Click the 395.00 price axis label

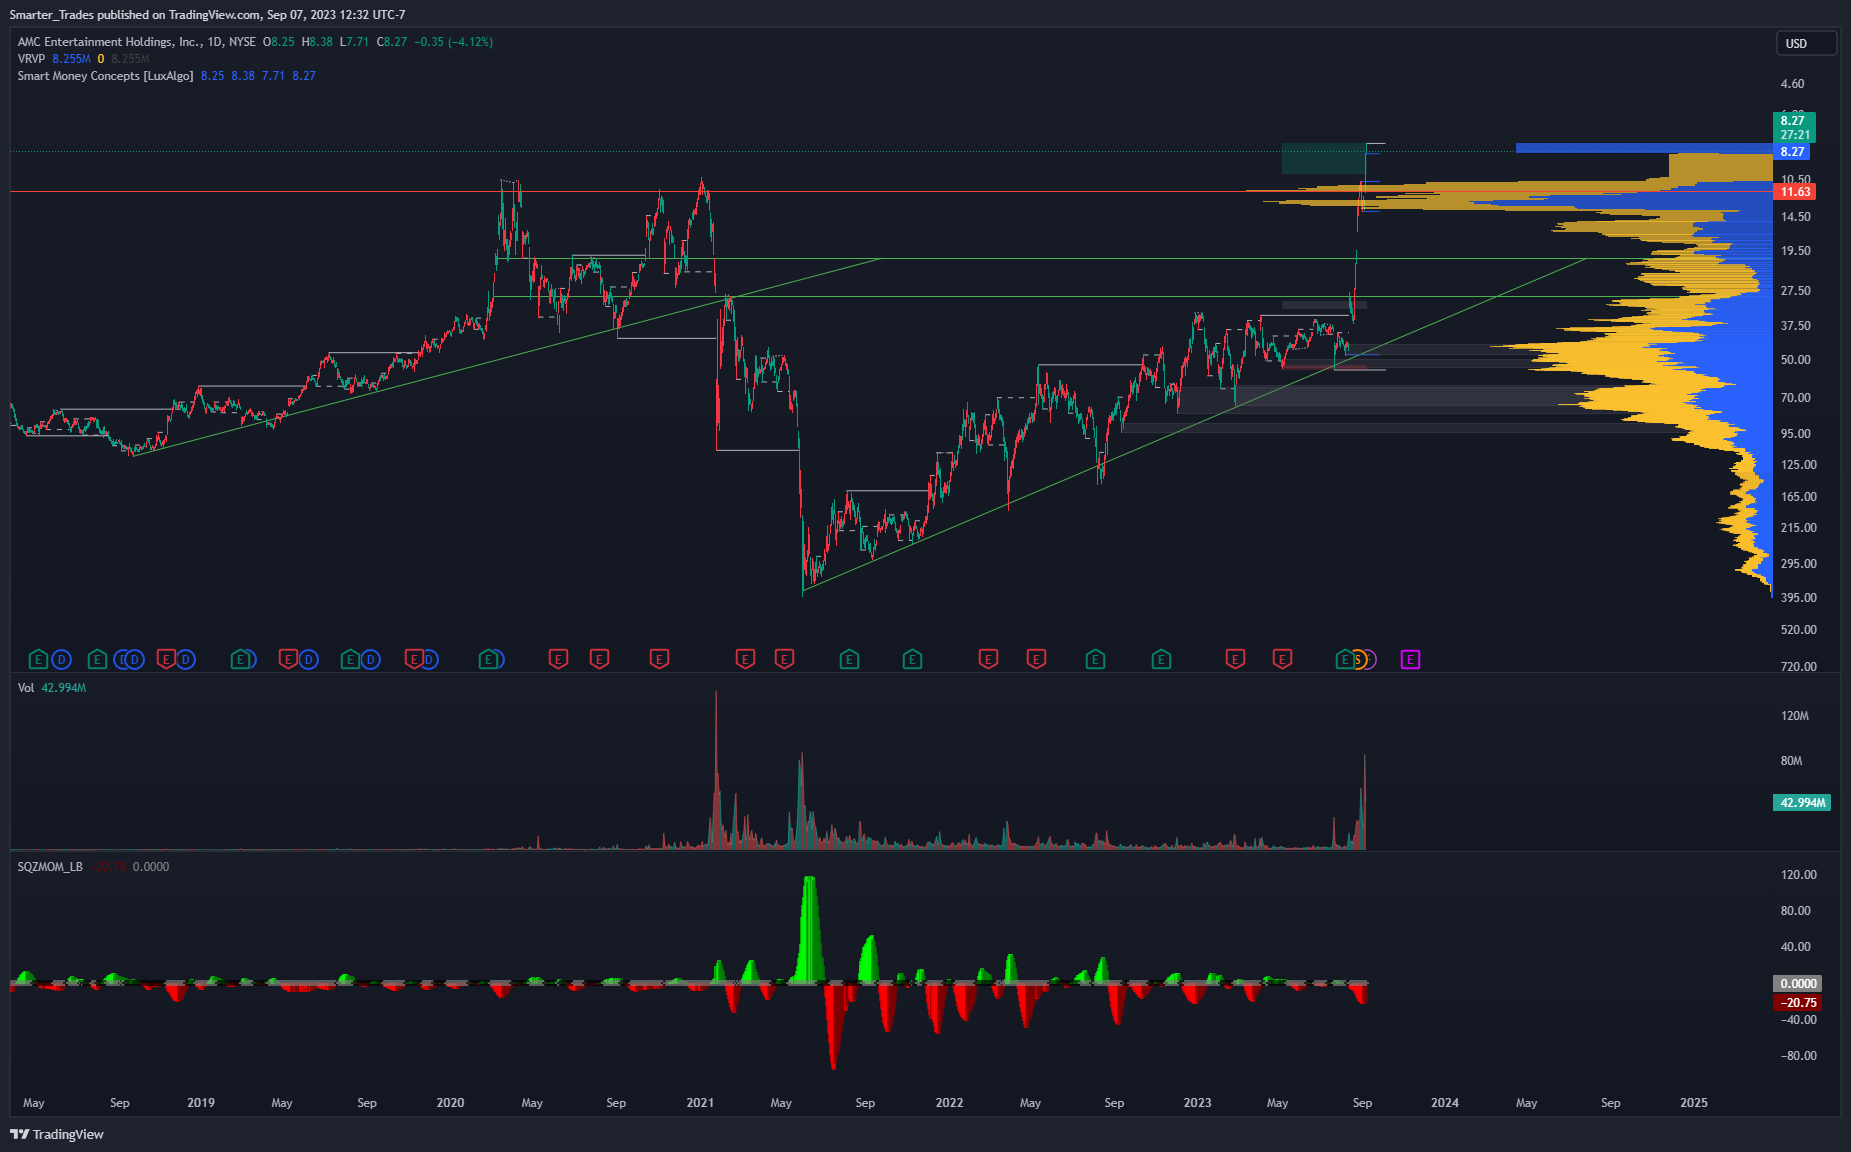(x=1799, y=598)
